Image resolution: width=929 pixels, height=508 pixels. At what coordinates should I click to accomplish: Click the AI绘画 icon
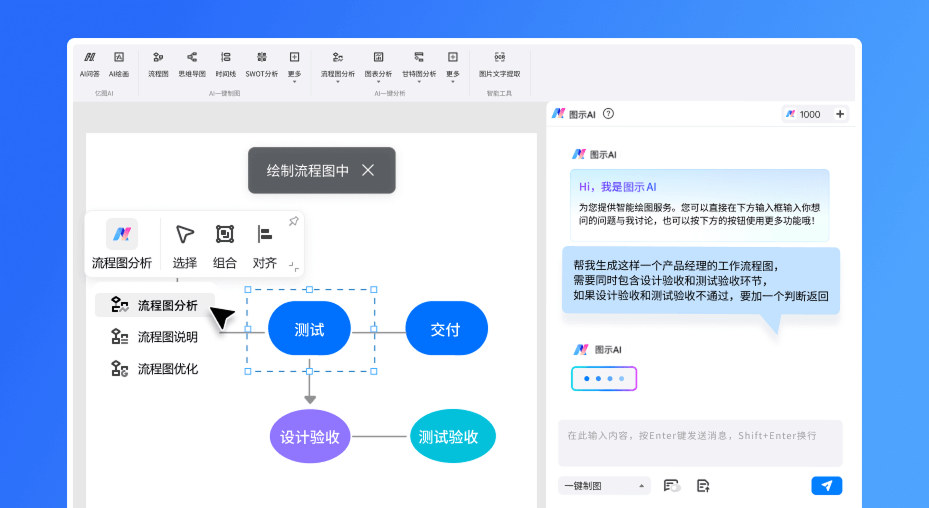(119, 63)
